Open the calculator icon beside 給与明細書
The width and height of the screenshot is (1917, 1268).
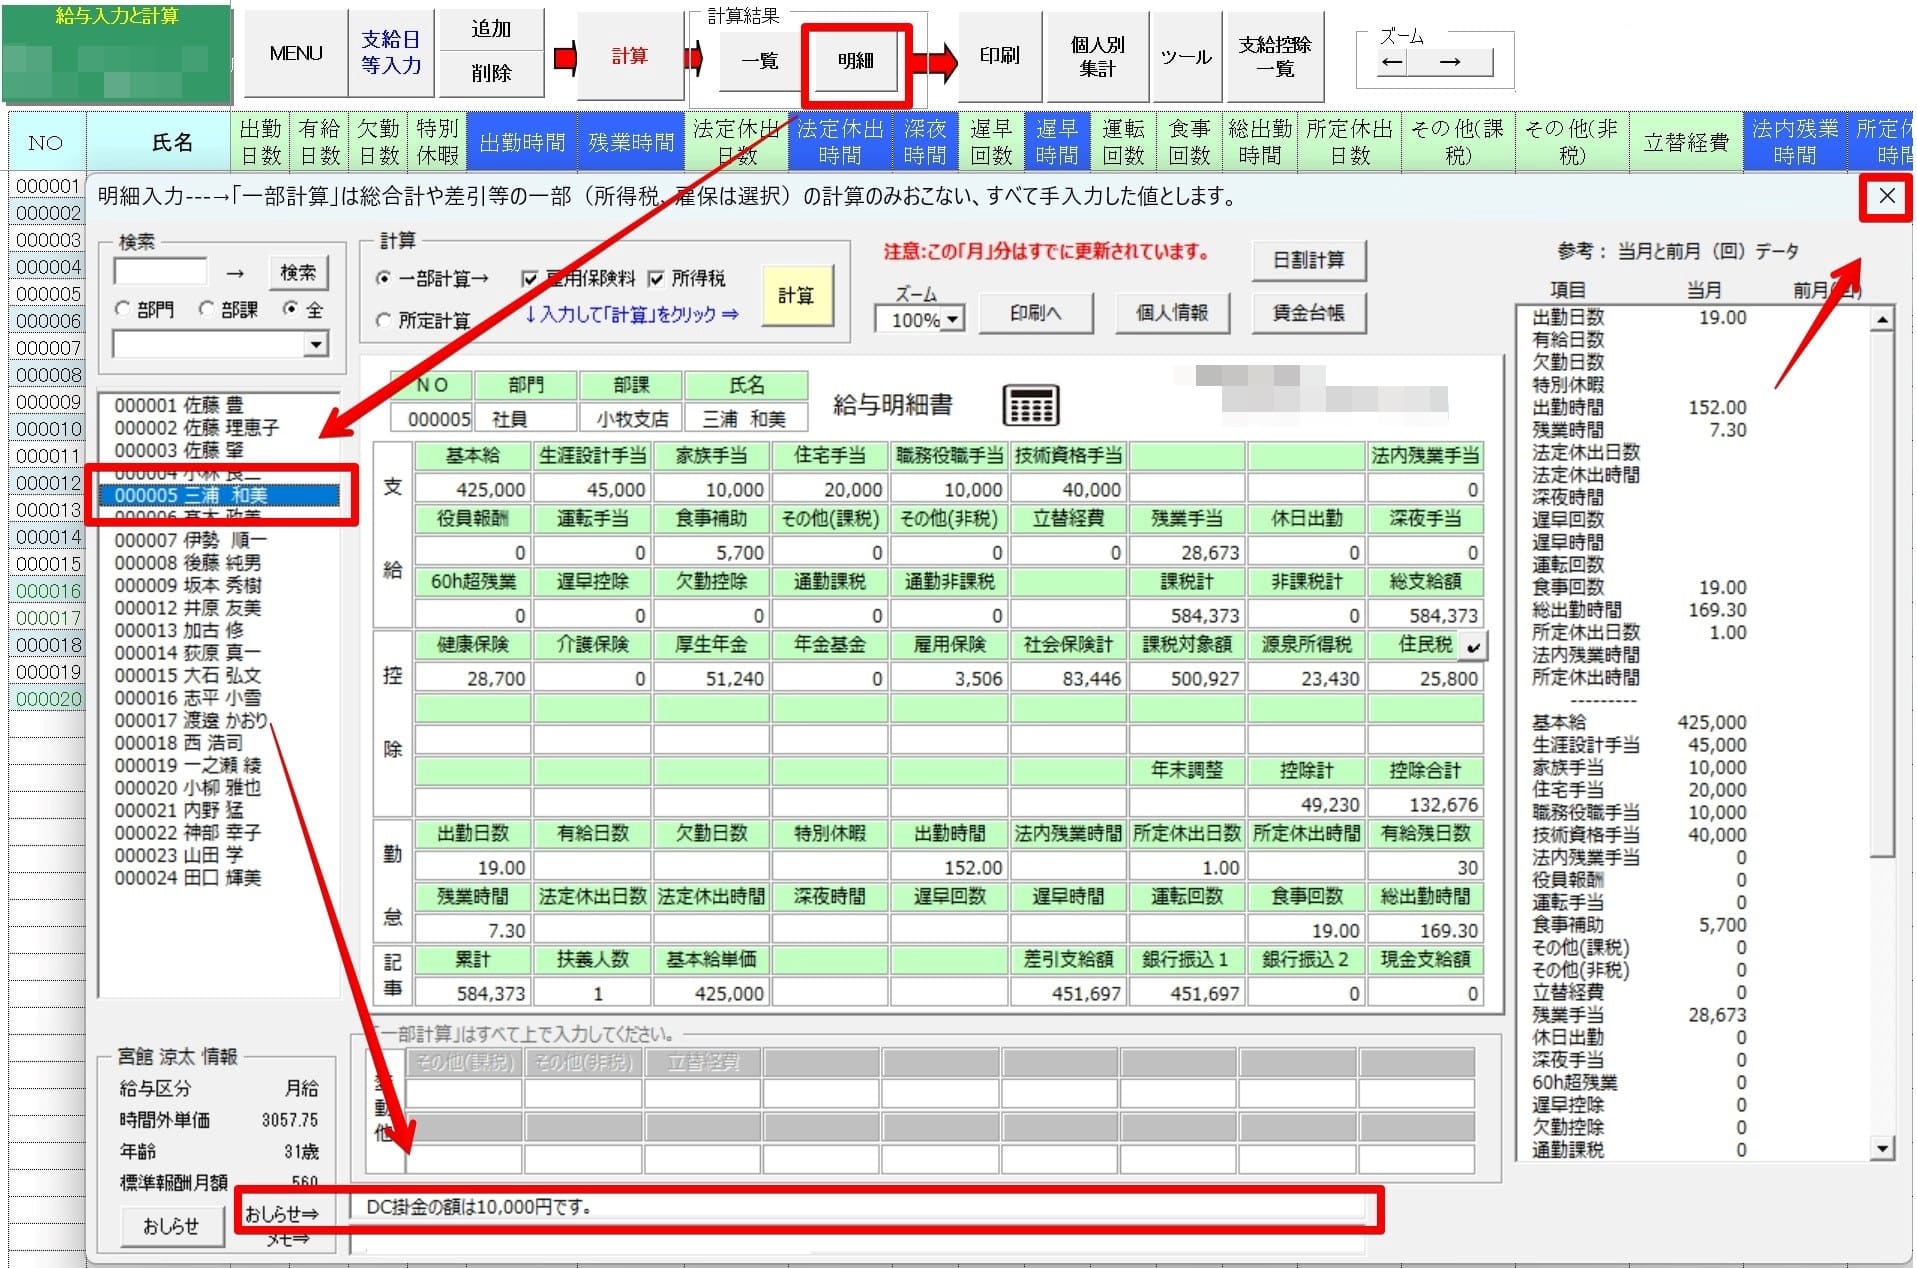(x=1030, y=405)
